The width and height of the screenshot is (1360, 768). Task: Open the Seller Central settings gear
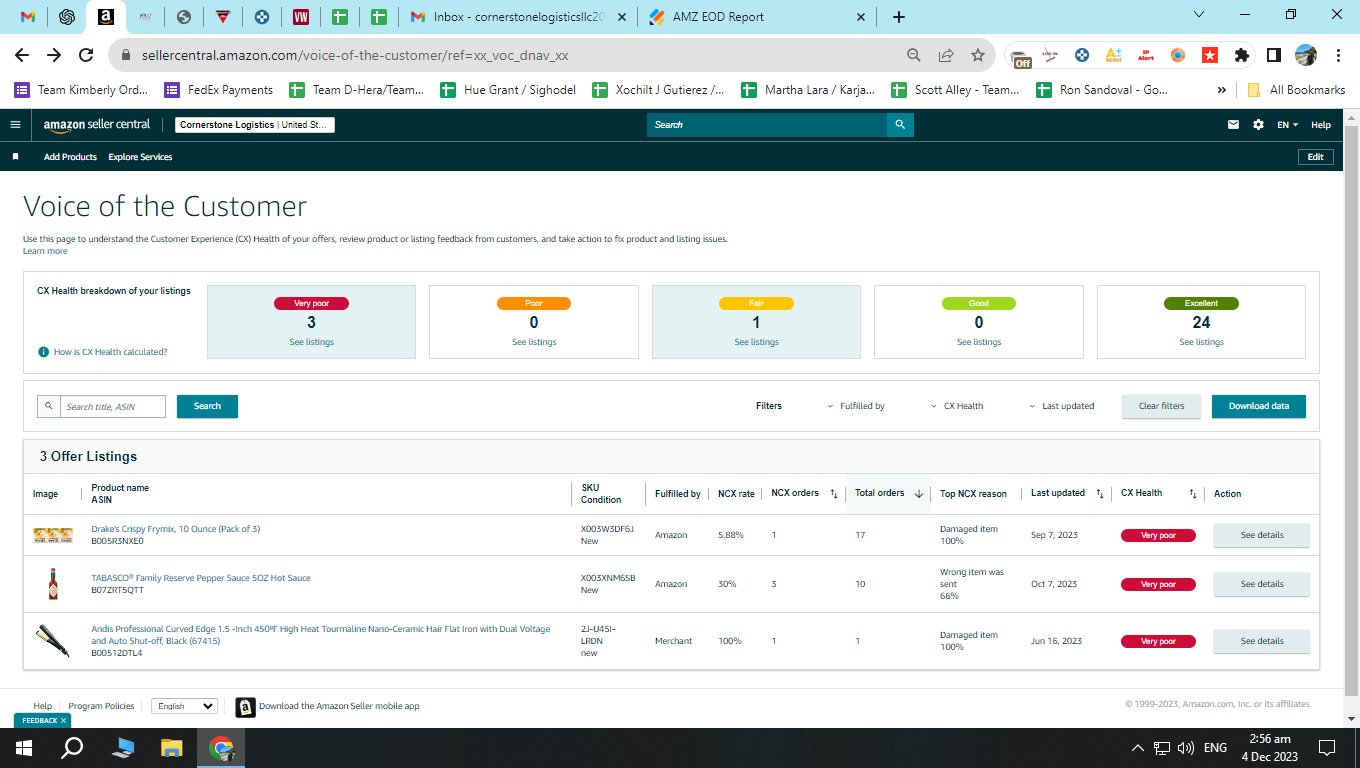pos(1258,125)
